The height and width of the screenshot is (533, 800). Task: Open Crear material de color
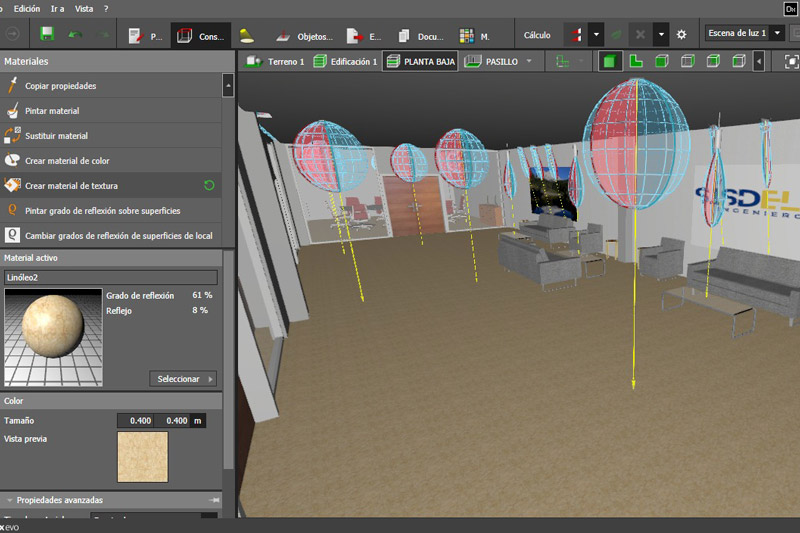tap(67, 161)
